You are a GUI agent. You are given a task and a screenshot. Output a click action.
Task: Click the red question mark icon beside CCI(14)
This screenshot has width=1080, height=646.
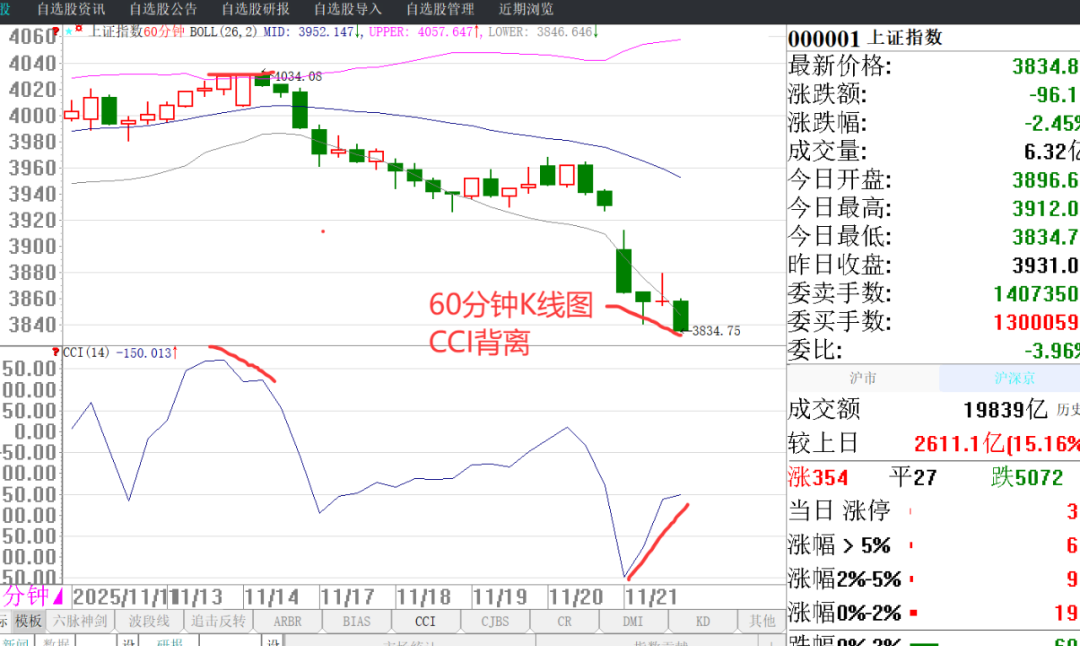pos(56,352)
